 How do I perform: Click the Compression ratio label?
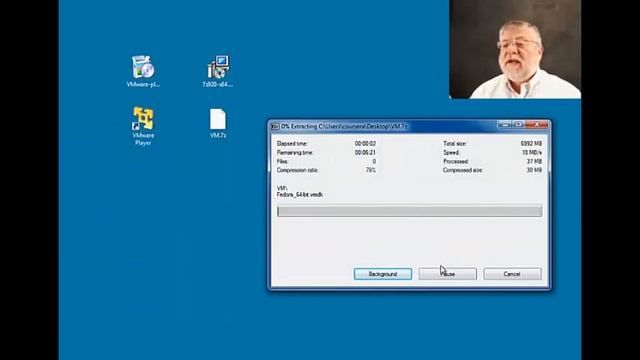coord(297,170)
